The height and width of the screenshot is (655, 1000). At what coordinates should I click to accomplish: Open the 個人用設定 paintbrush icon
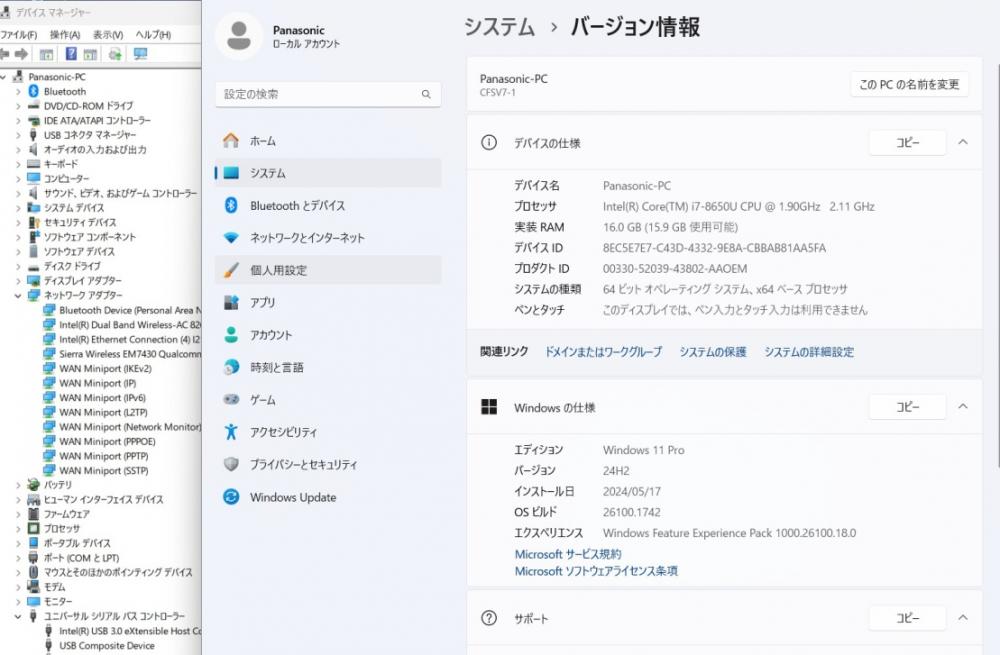pos(231,270)
